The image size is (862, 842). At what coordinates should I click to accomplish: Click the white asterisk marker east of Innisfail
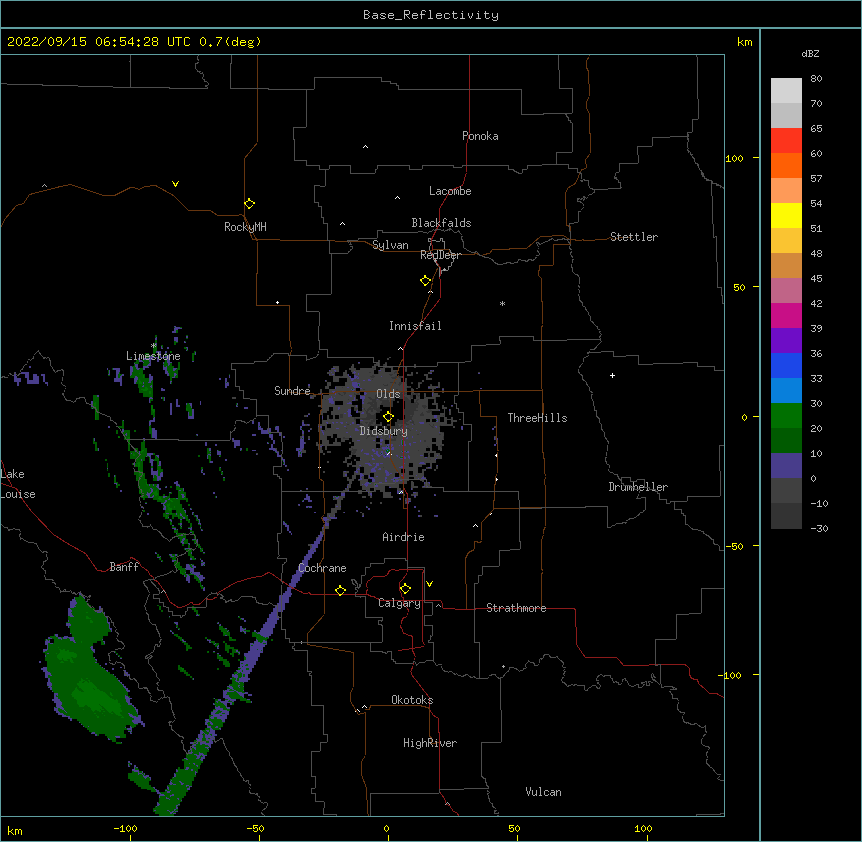point(502,303)
